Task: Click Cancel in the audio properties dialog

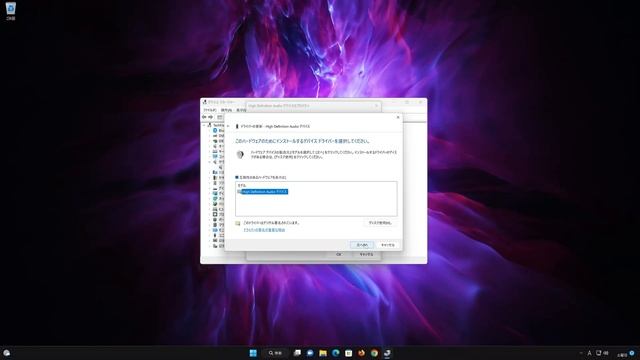Action: tap(366, 254)
